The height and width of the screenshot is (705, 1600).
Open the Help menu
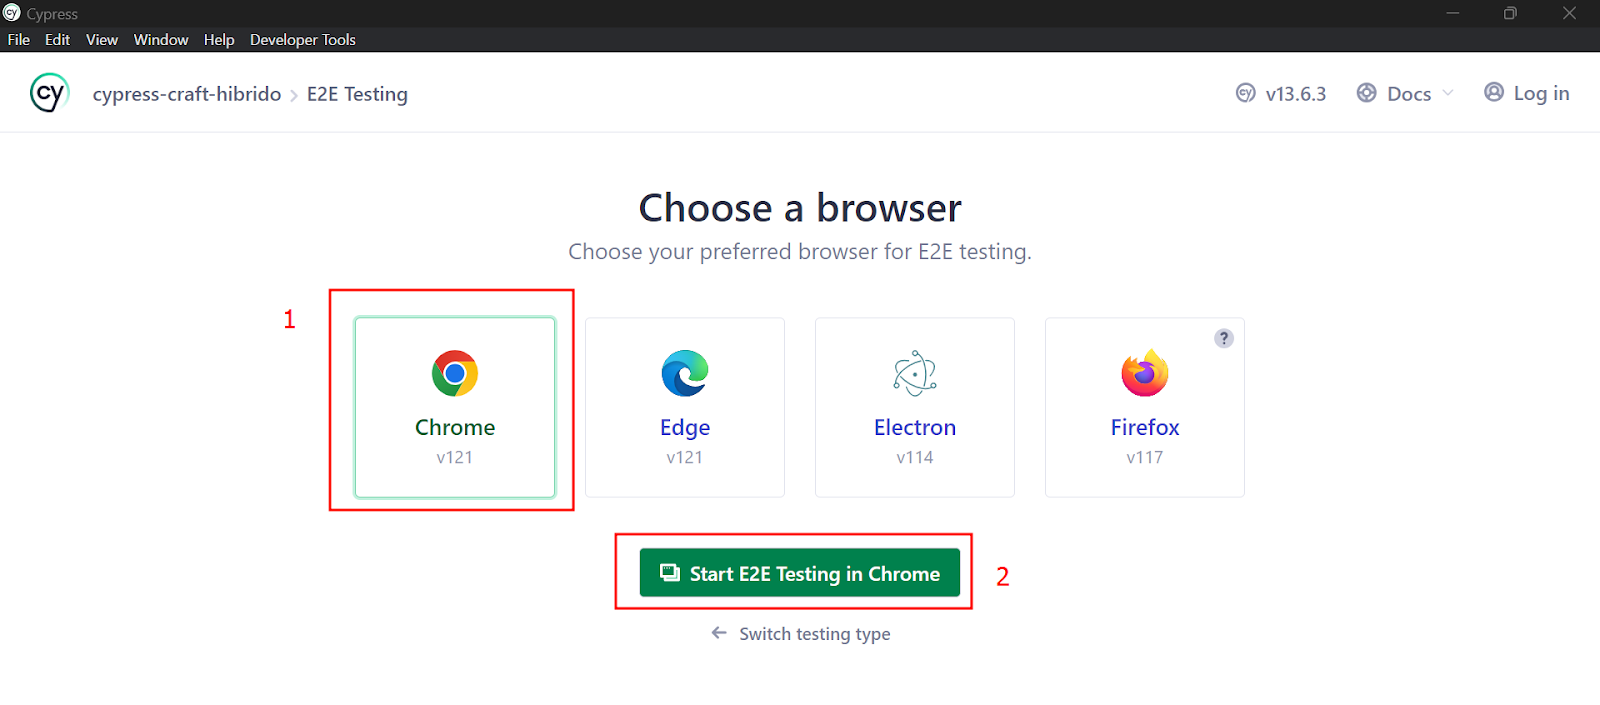pyautogui.click(x=219, y=40)
